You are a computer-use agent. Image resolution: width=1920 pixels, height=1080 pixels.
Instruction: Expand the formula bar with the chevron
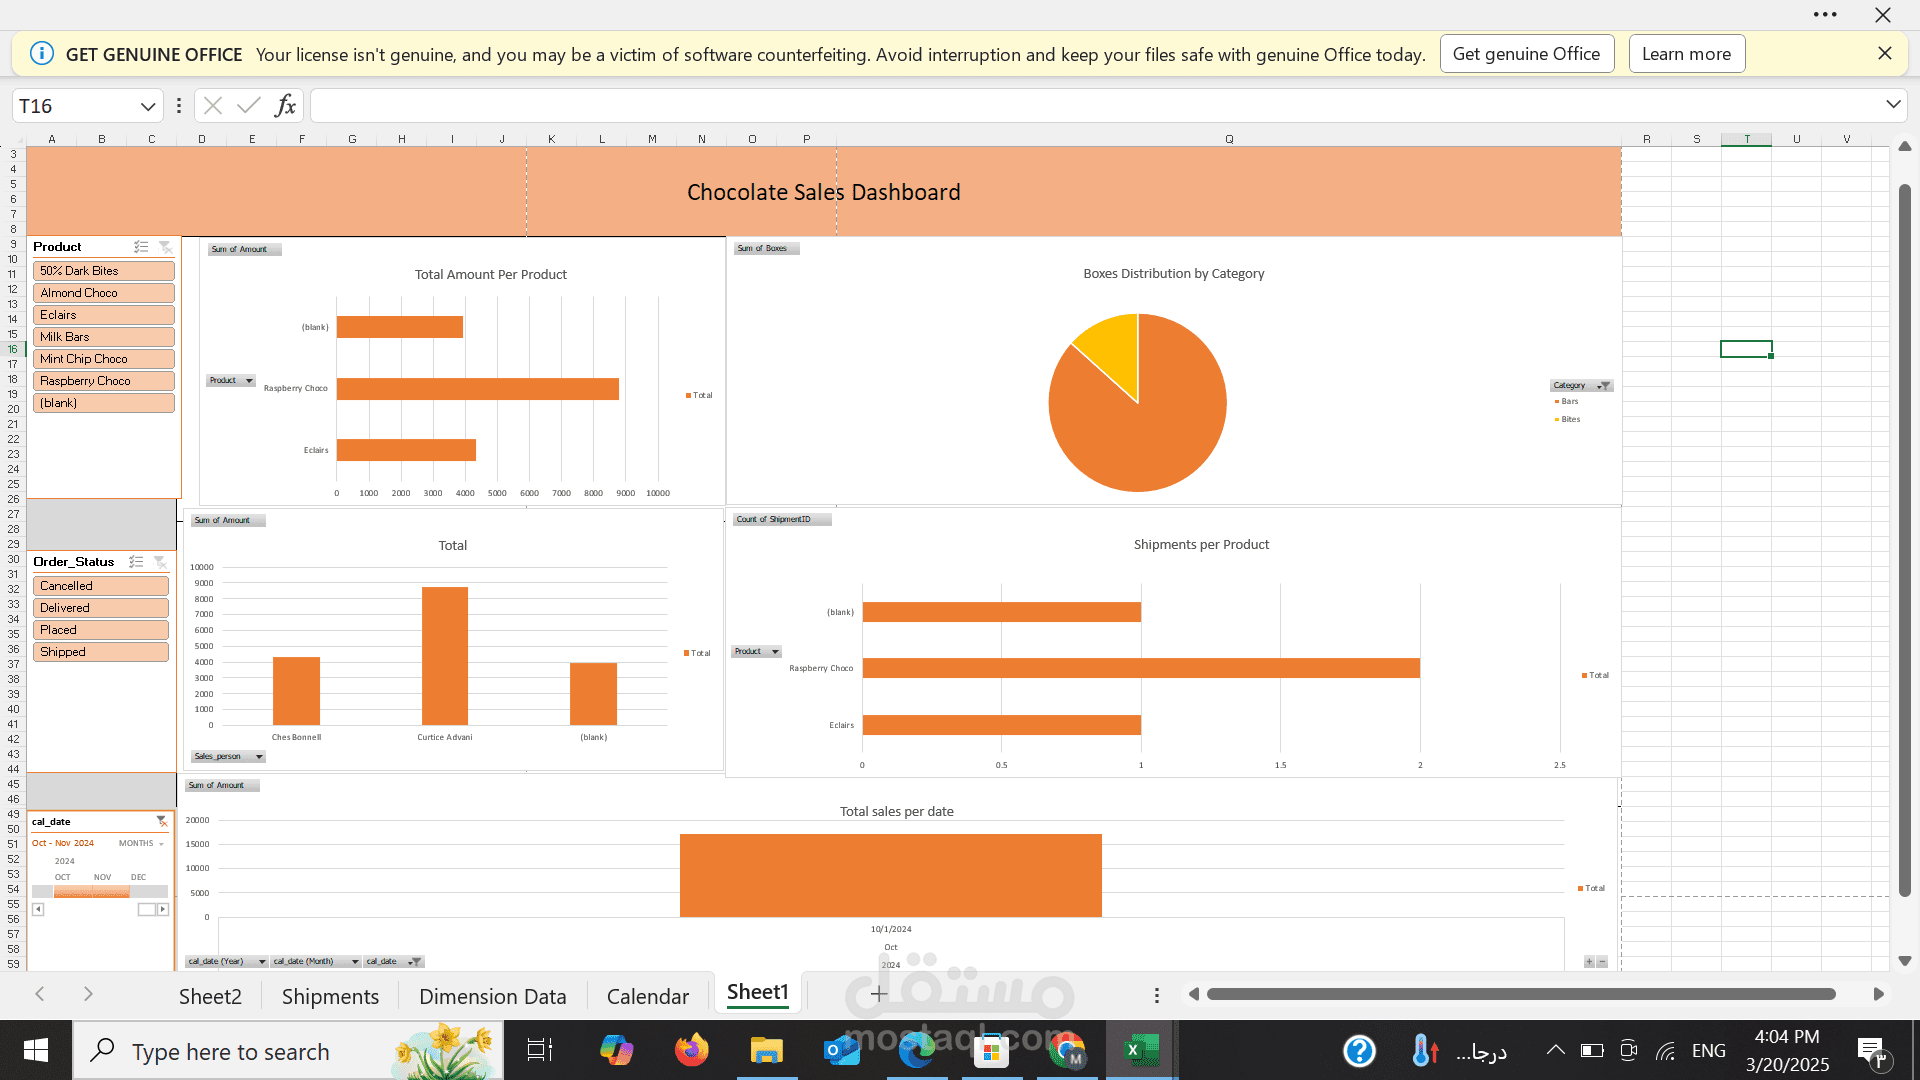click(x=1893, y=105)
